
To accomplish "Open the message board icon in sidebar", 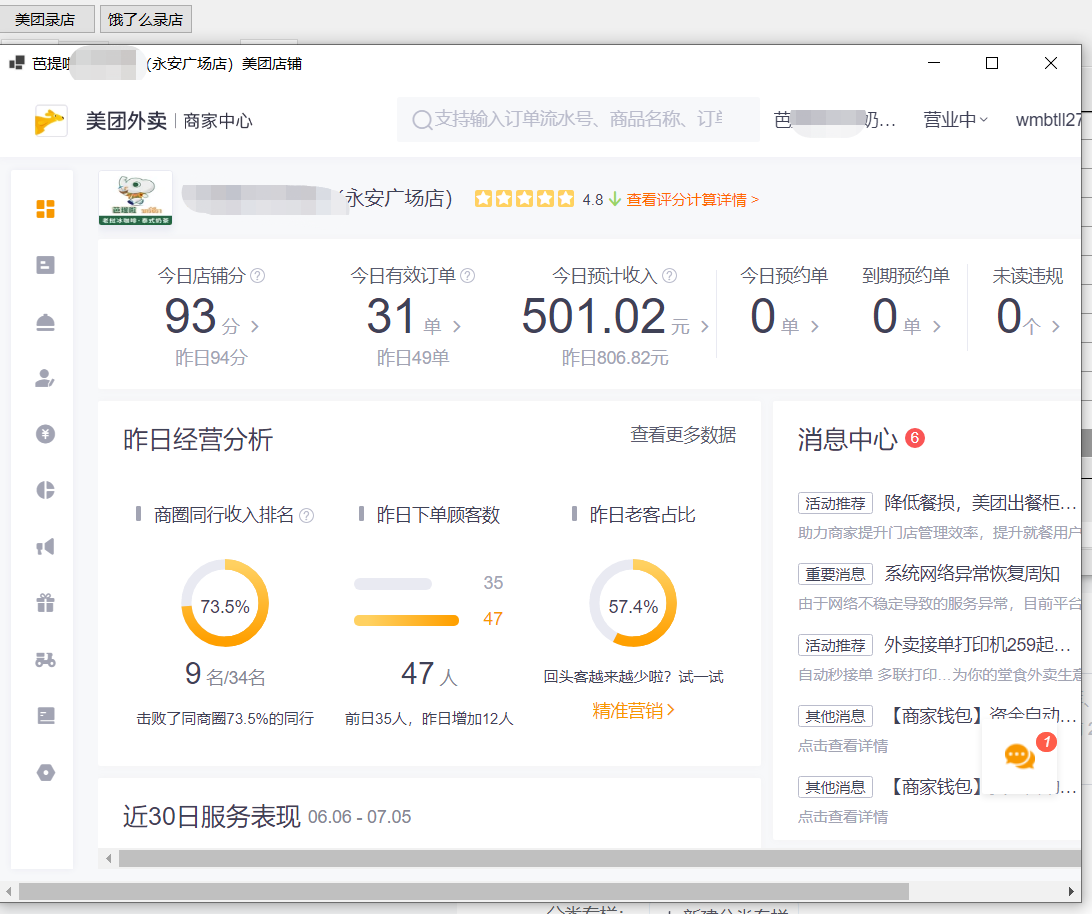I will point(45,715).
